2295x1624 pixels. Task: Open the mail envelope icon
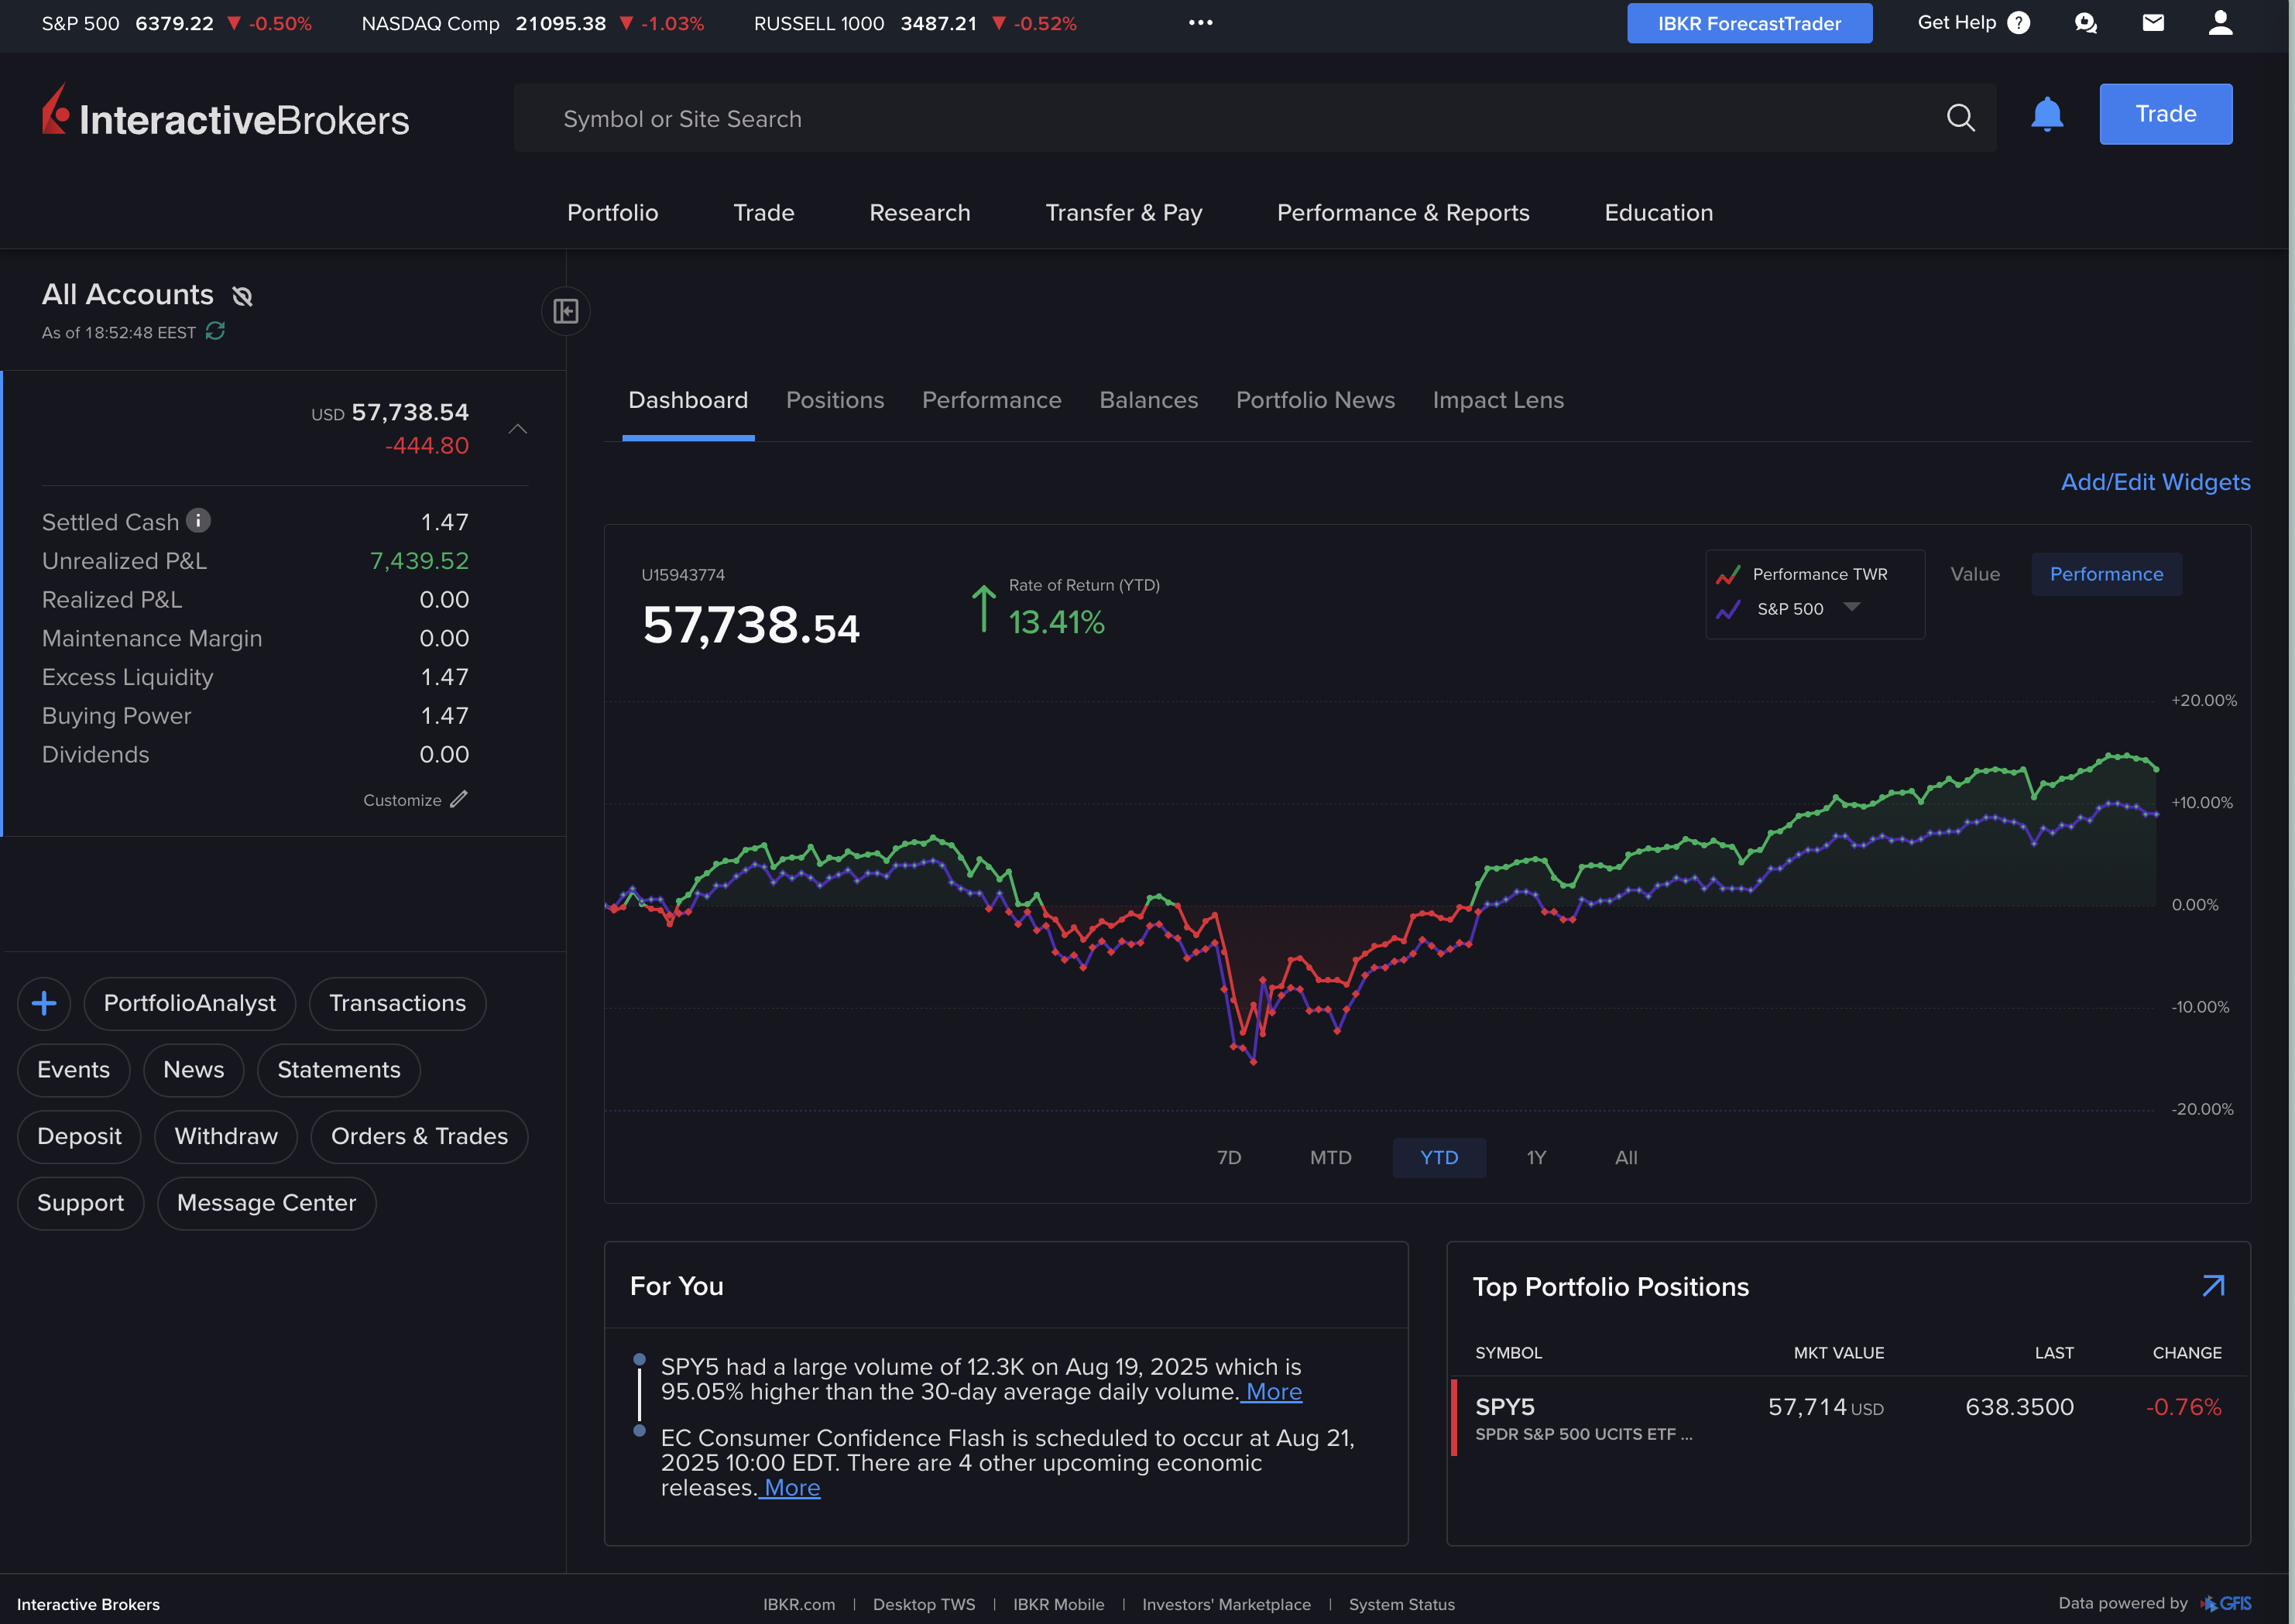click(2153, 23)
